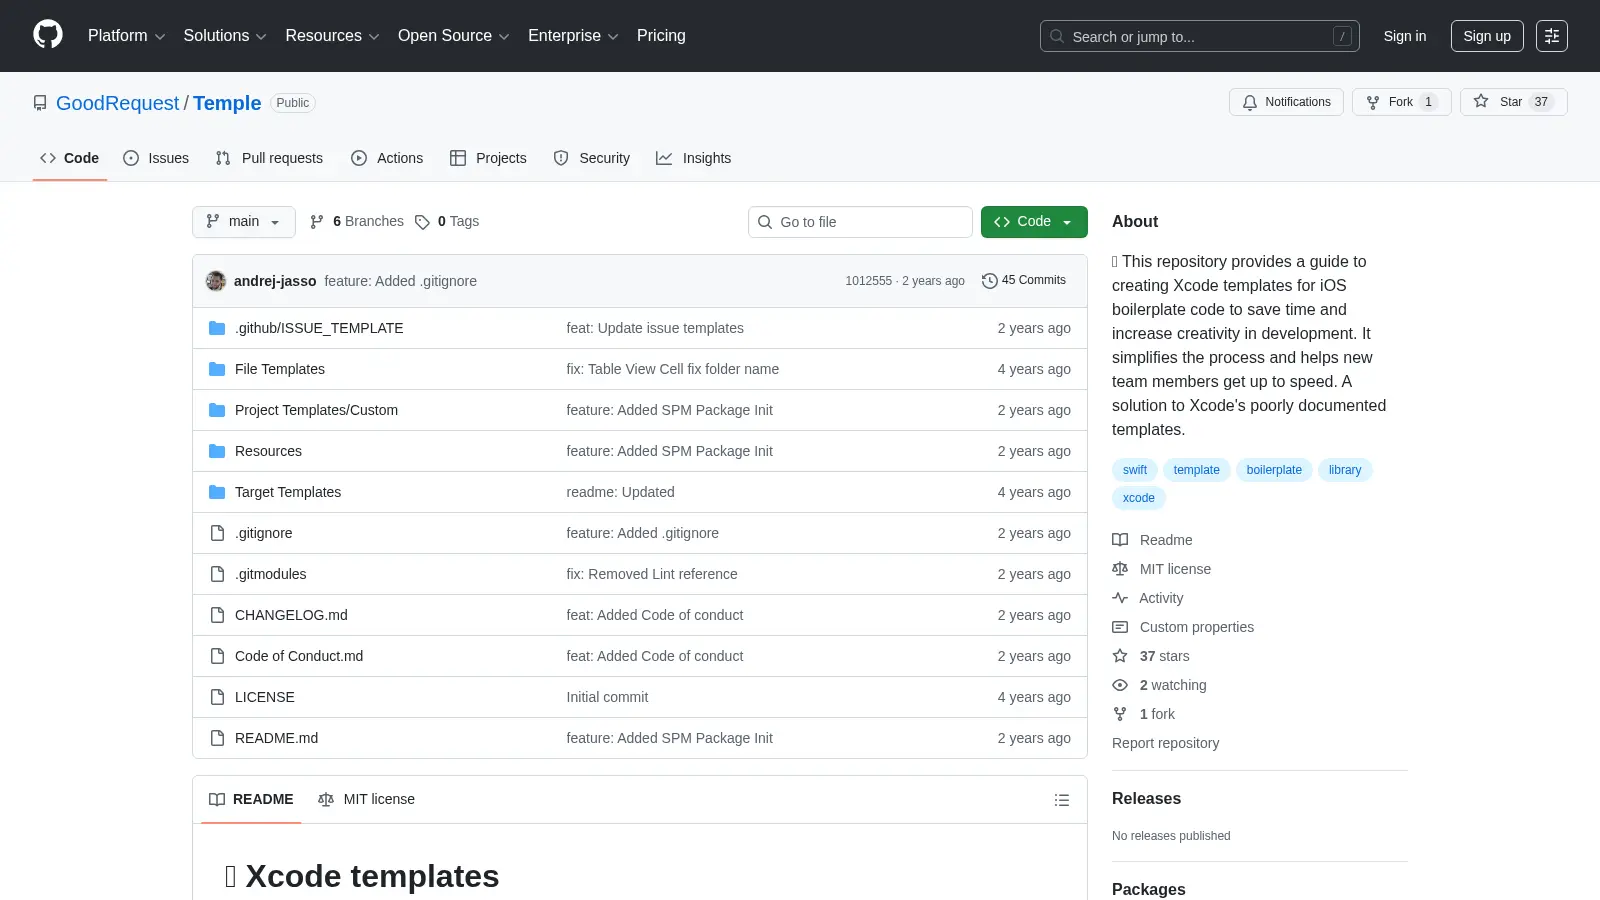This screenshot has height=900, width=1600.
Task: Star the Temple repository
Action: click(x=1513, y=102)
